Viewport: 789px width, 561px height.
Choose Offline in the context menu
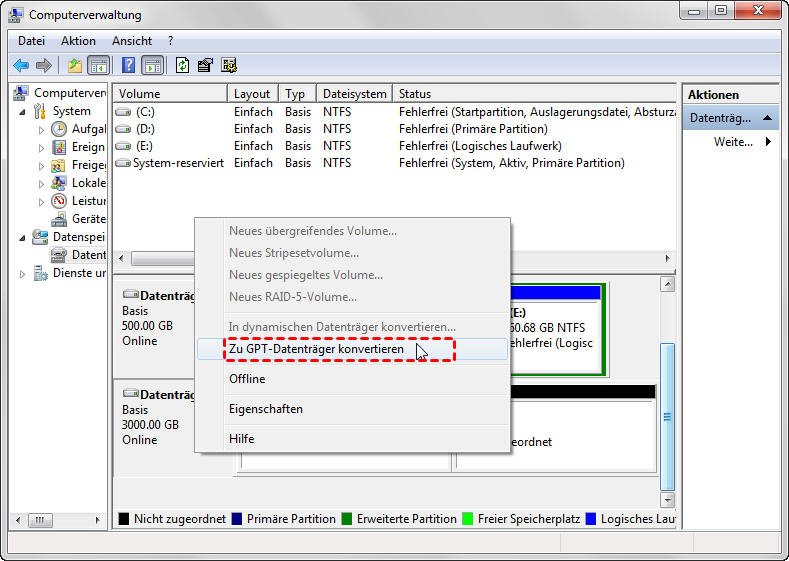pos(352,379)
